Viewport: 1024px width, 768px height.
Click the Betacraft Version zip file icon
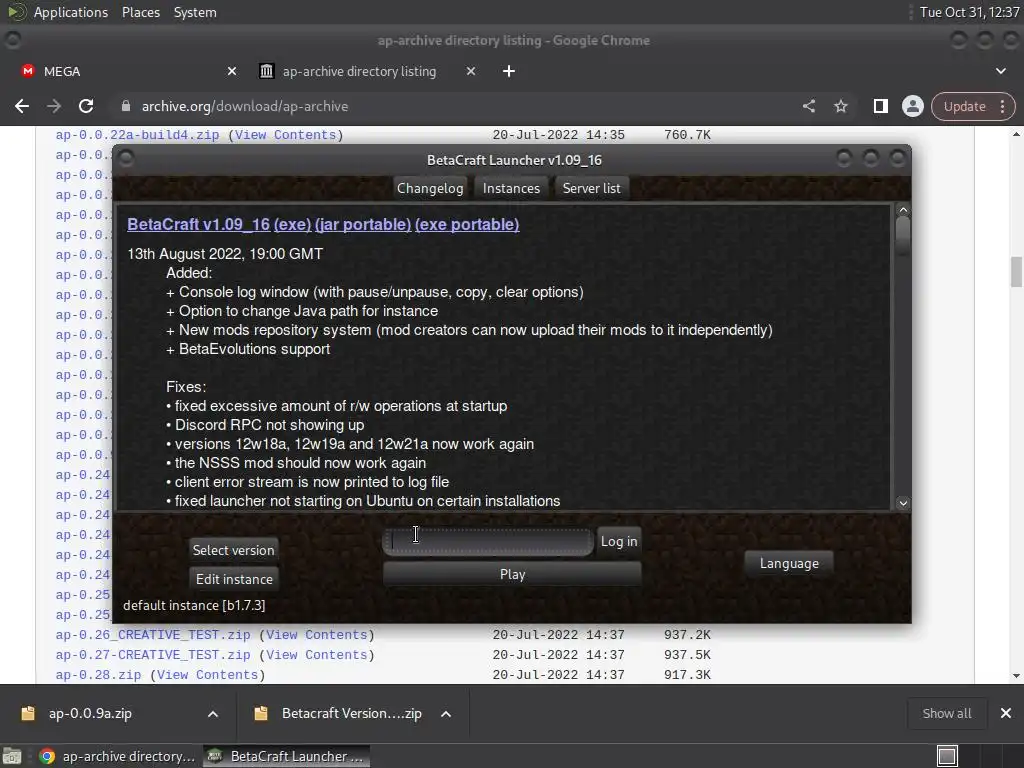coord(261,713)
